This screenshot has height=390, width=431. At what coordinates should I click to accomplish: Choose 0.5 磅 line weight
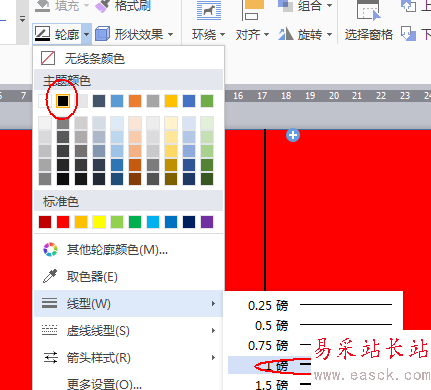315,325
